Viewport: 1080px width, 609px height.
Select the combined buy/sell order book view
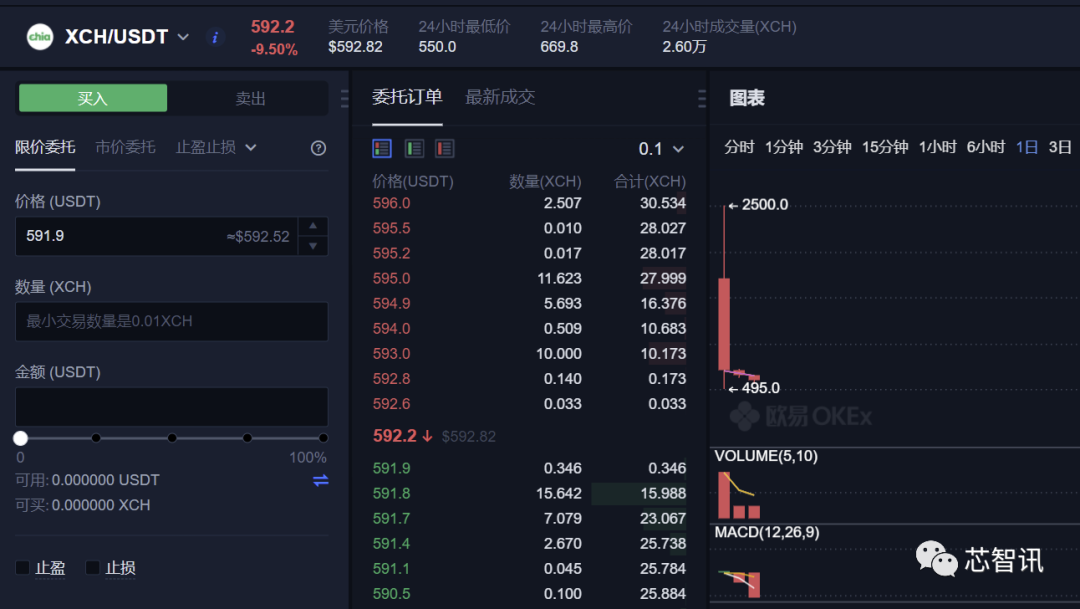click(381, 147)
